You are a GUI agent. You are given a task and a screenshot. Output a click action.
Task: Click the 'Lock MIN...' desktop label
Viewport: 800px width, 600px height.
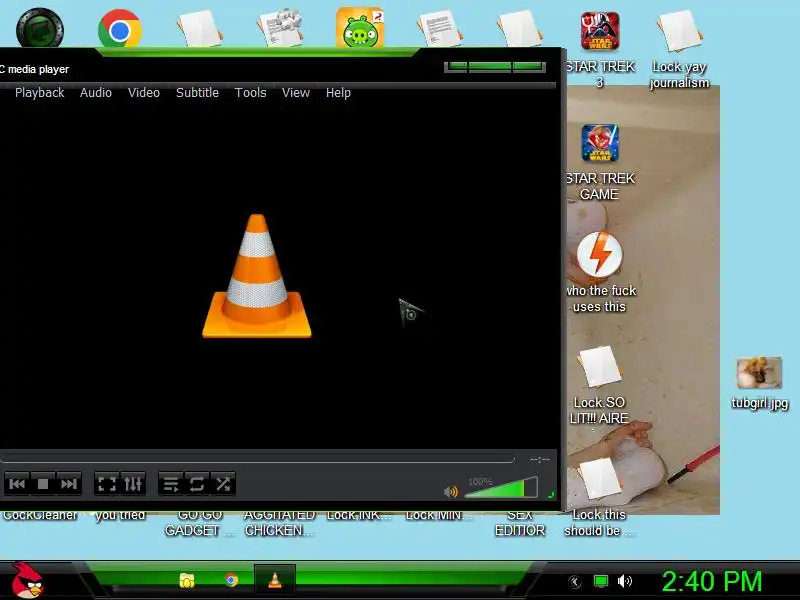439,516
